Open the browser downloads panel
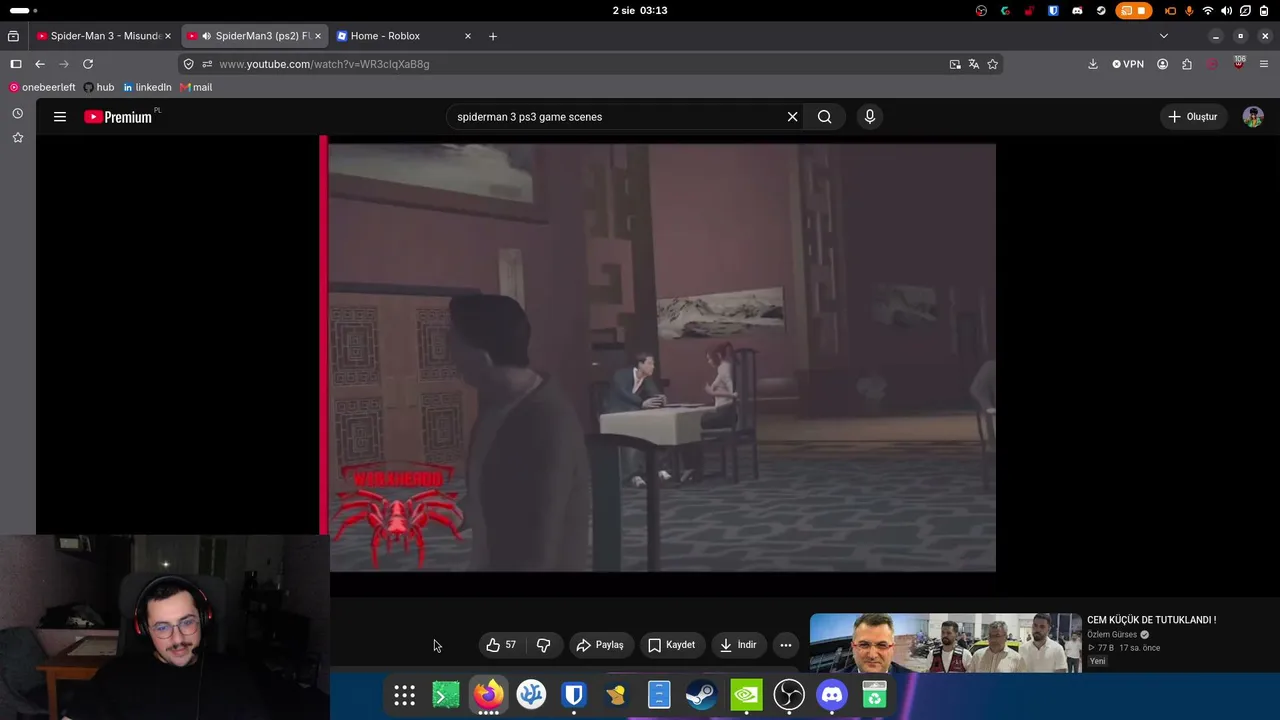This screenshot has width=1280, height=720. click(x=1093, y=64)
